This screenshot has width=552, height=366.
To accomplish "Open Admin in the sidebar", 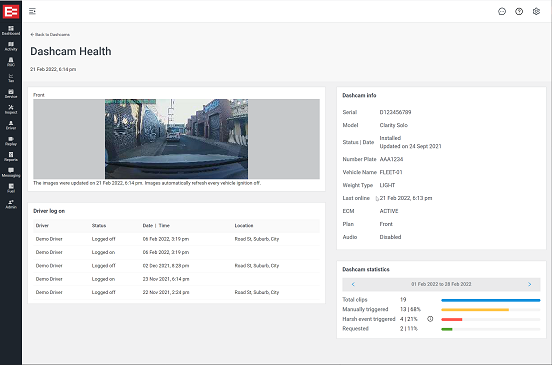I will (x=11, y=204).
